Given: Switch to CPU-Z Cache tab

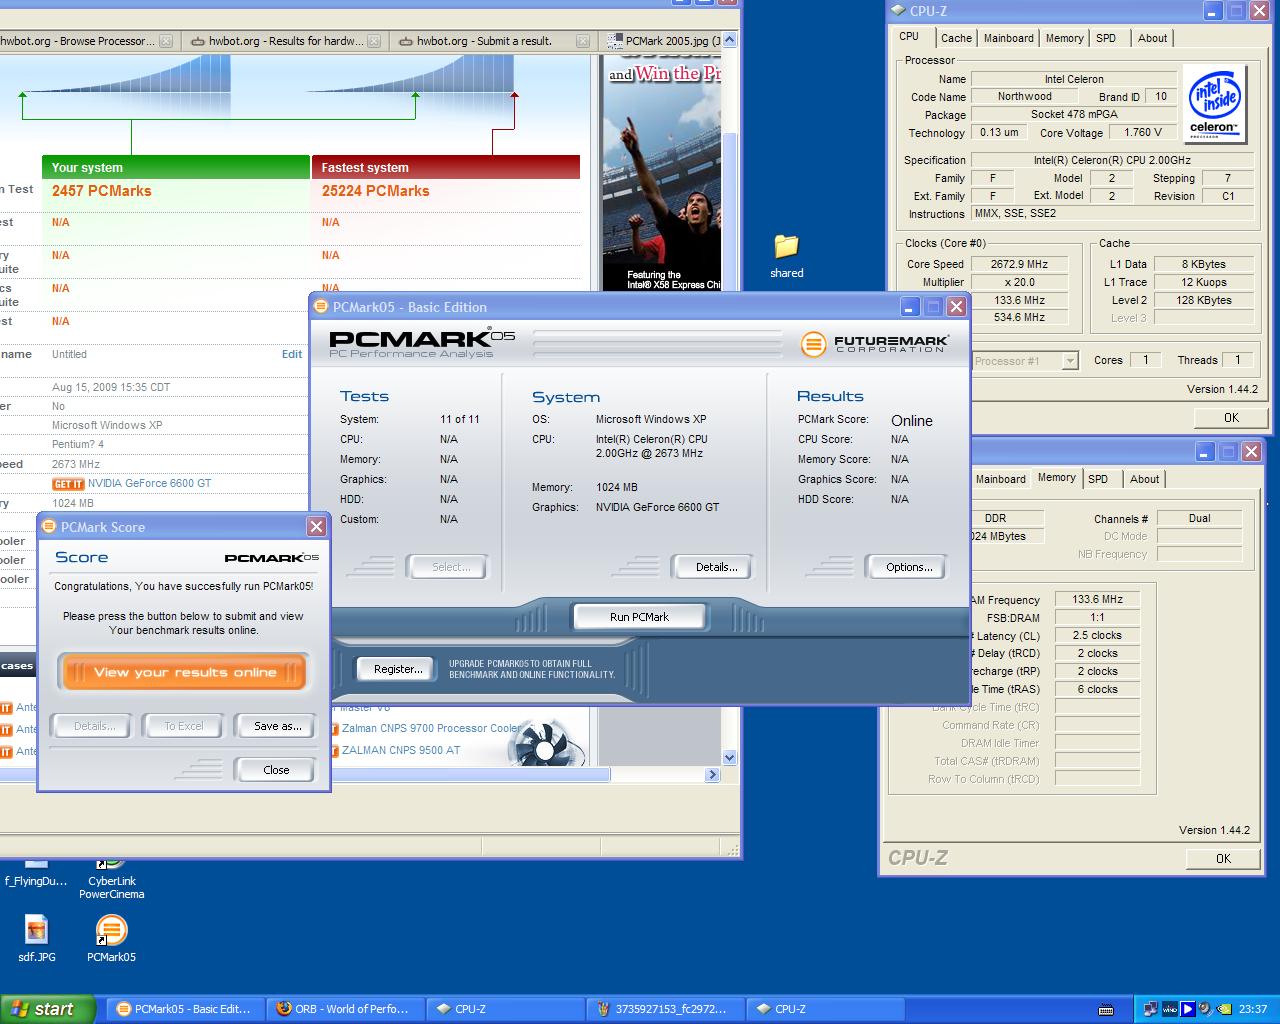Looking at the screenshot, I should [x=956, y=38].
